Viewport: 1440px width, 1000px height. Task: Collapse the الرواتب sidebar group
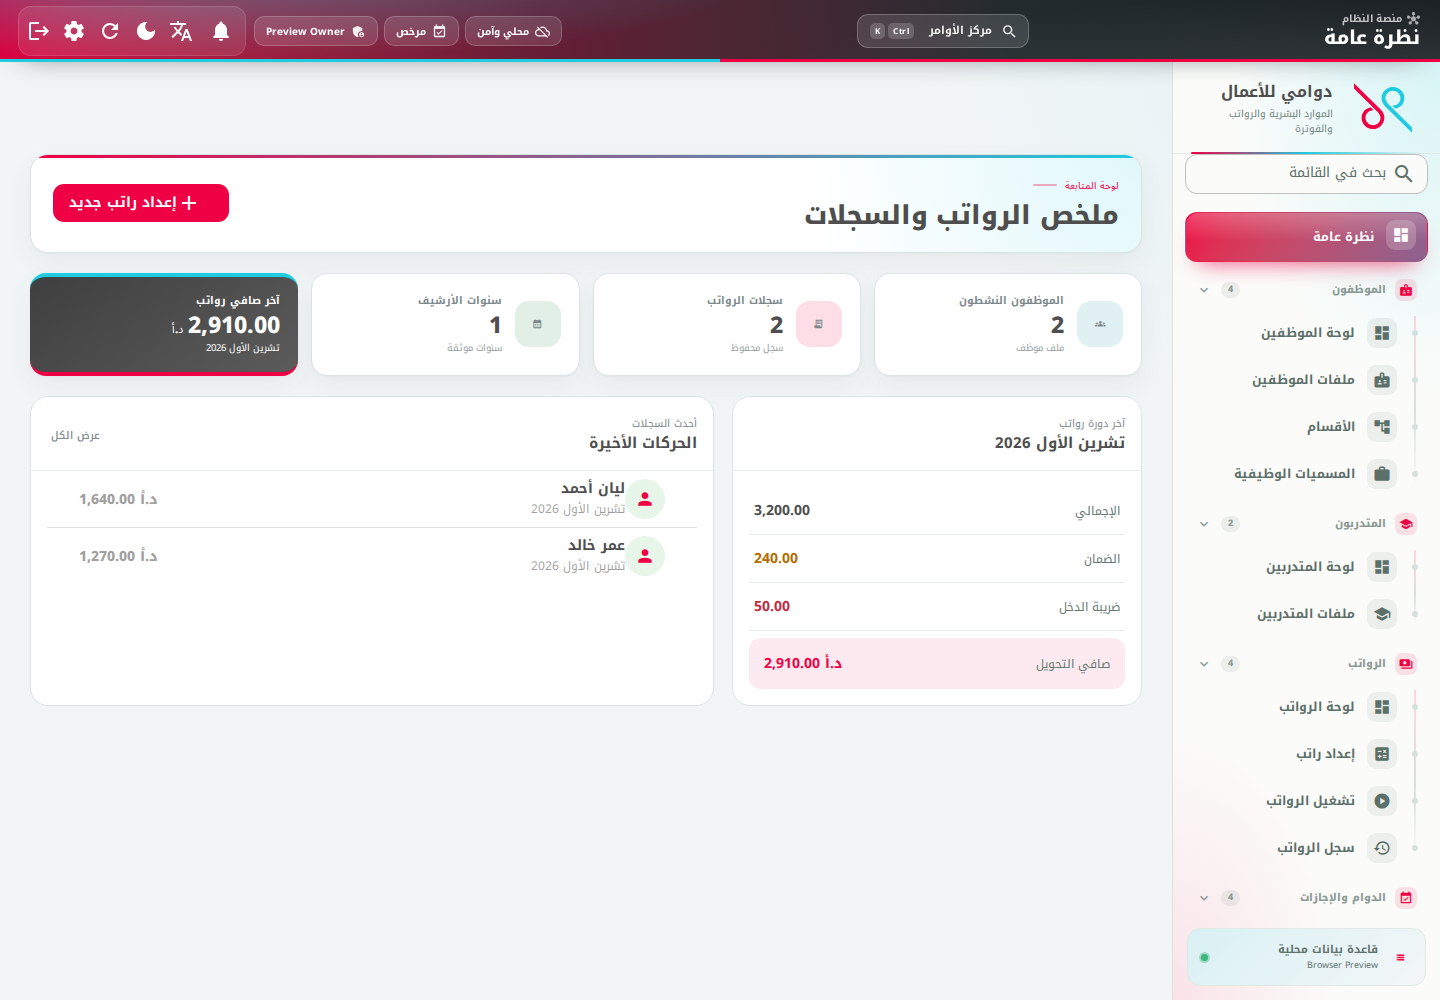tap(1306, 664)
